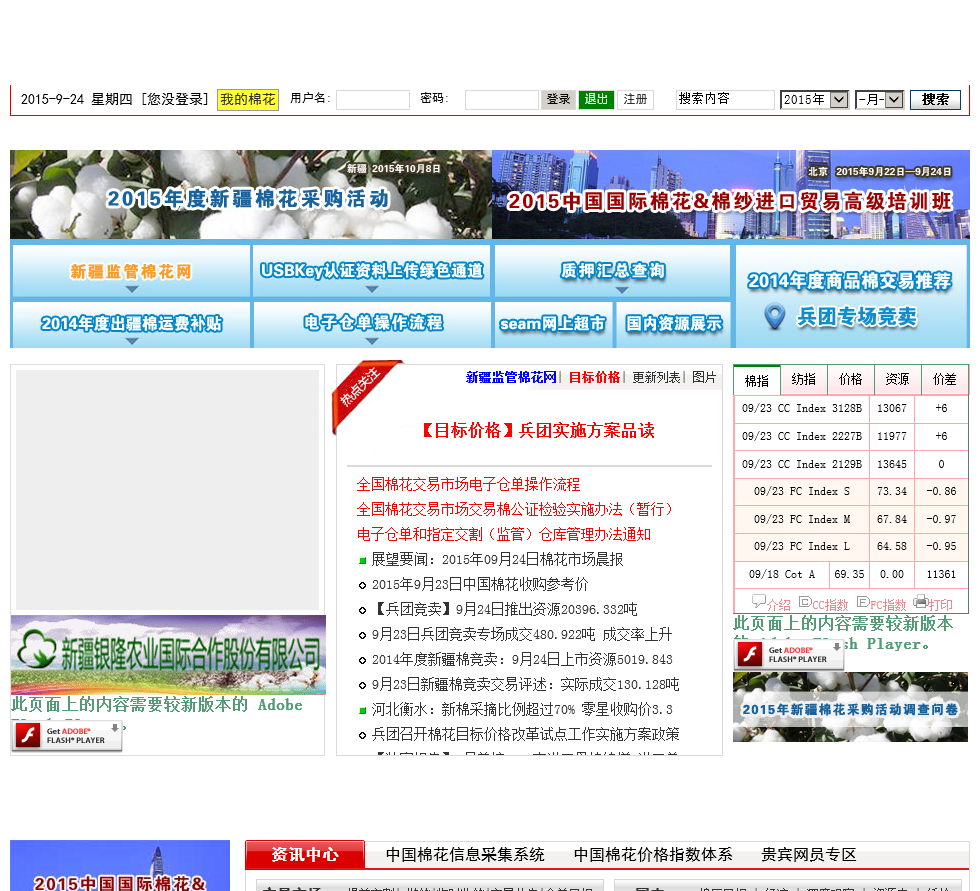Open 电子仓单和指定交割（监管）仓库管理办法通知 link
980x891 pixels.
(x=504, y=534)
